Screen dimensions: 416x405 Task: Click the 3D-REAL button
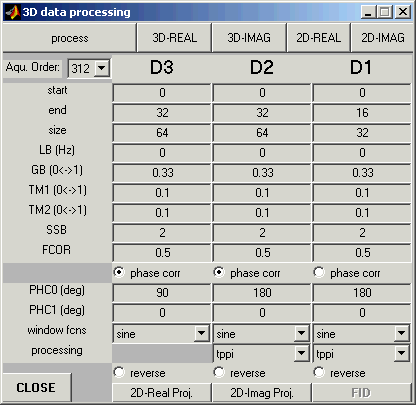click(174, 38)
